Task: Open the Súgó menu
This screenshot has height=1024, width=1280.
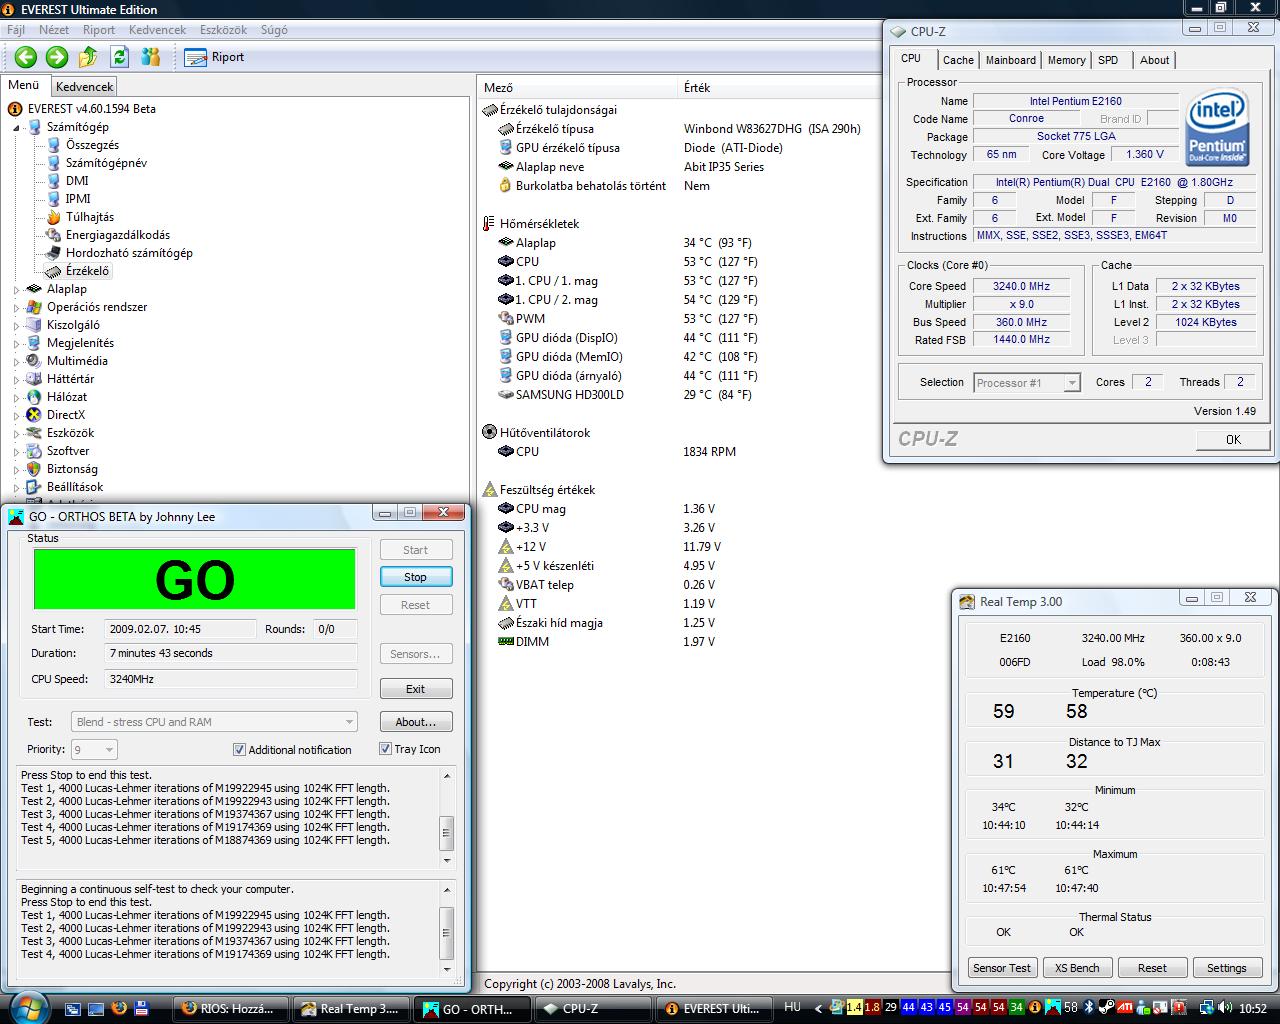Action: pos(274,30)
